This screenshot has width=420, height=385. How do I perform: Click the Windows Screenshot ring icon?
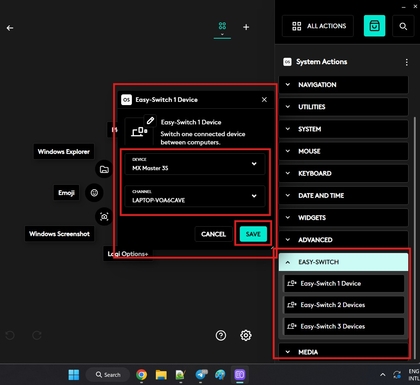pyautogui.click(x=104, y=217)
